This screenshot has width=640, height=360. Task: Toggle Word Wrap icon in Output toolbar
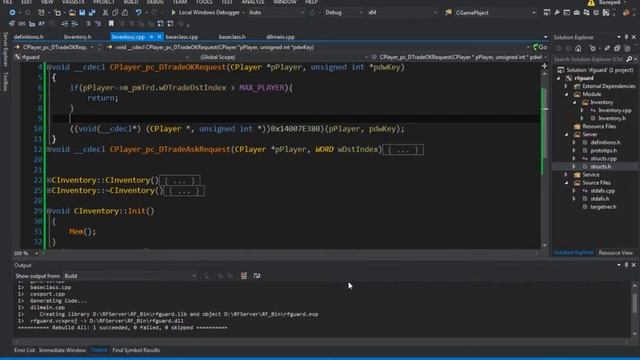[257, 276]
